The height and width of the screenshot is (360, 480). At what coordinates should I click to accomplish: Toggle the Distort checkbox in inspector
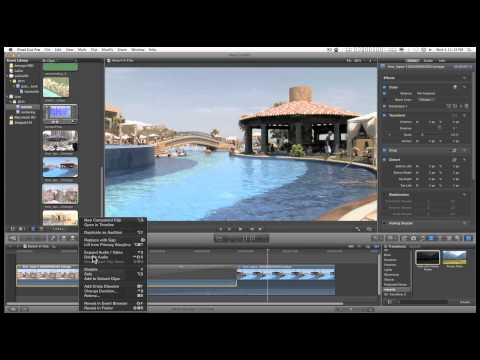coord(385,160)
